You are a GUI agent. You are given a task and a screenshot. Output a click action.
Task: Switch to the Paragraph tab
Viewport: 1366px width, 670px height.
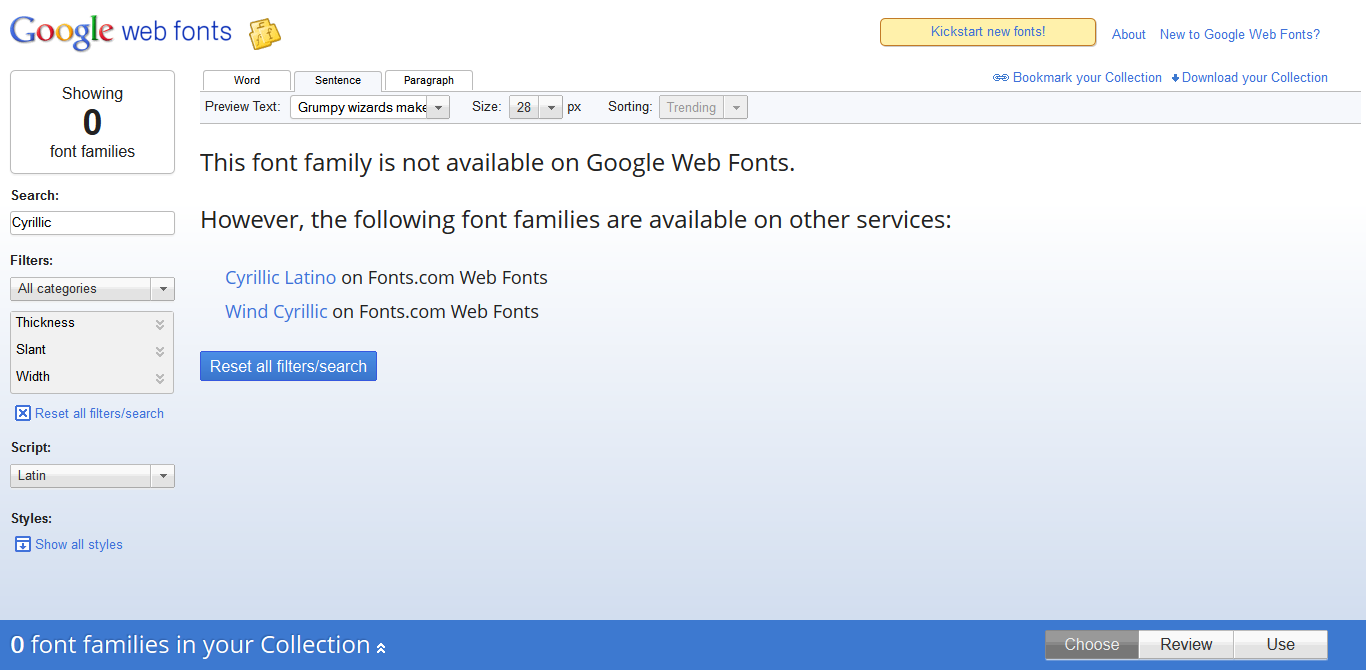pyautogui.click(x=428, y=81)
